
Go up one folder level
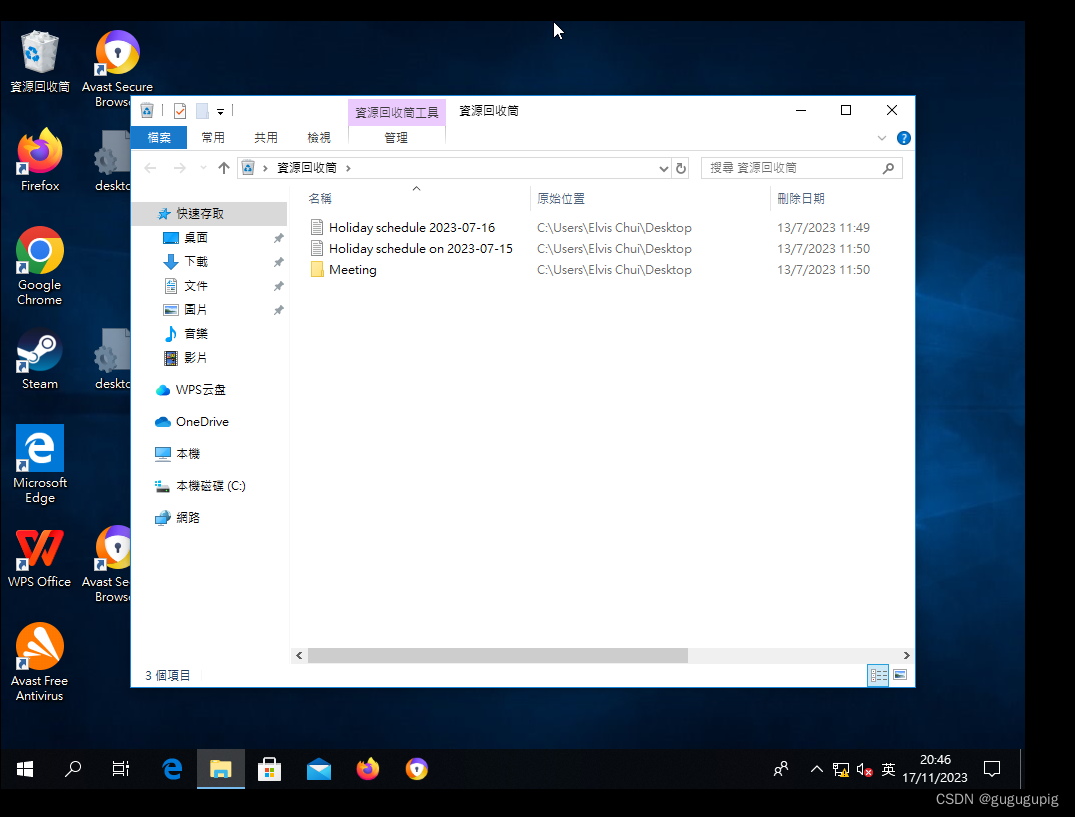[224, 168]
